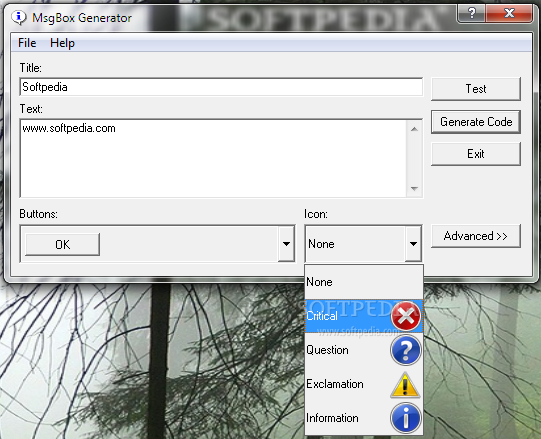
Task: Click the text area scroll down arrow
Action: [414, 188]
